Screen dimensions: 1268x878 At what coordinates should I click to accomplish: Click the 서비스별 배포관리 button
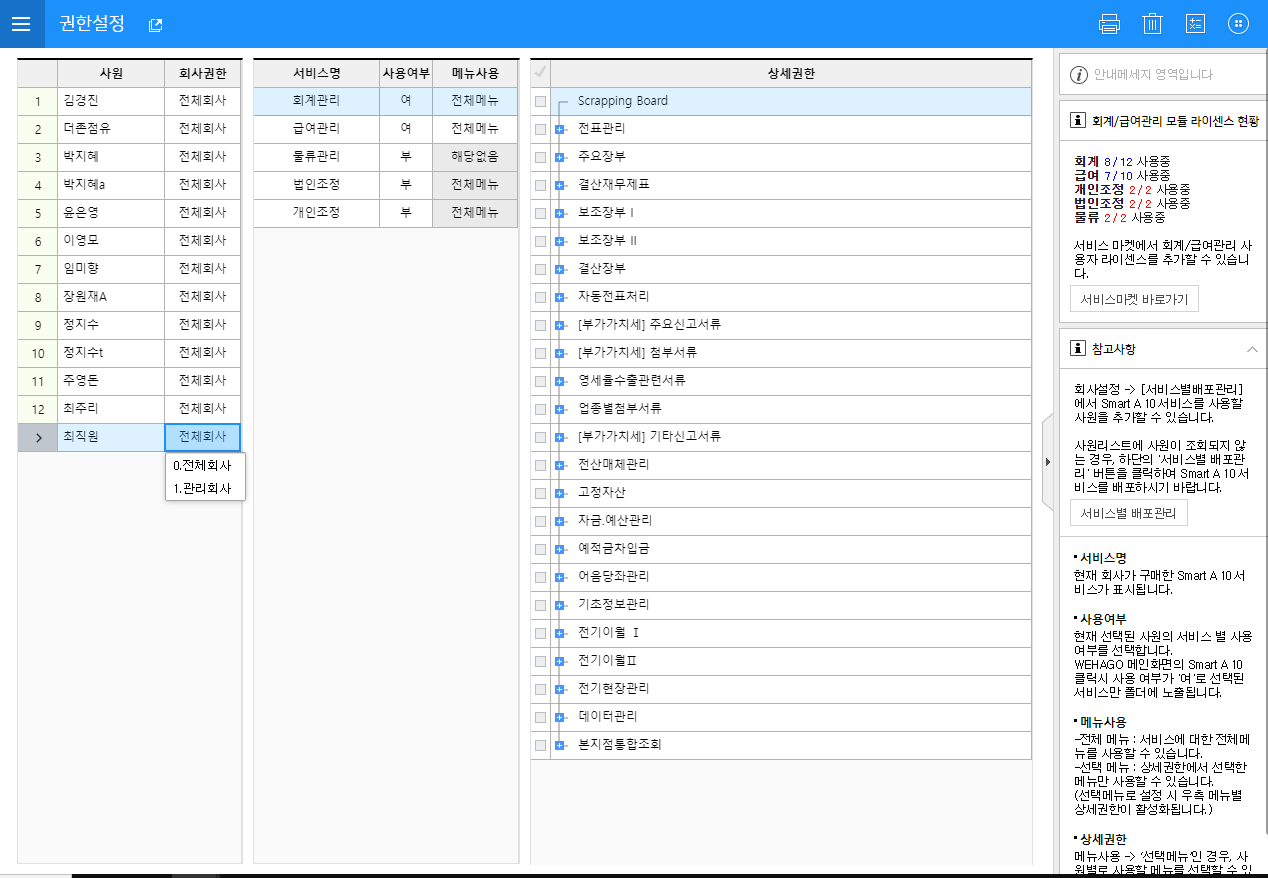[1129, 513]
